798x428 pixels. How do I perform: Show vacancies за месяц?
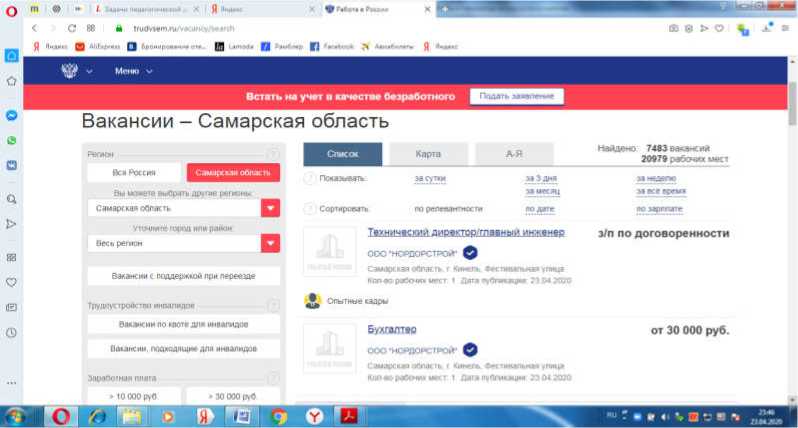(543, 191)
